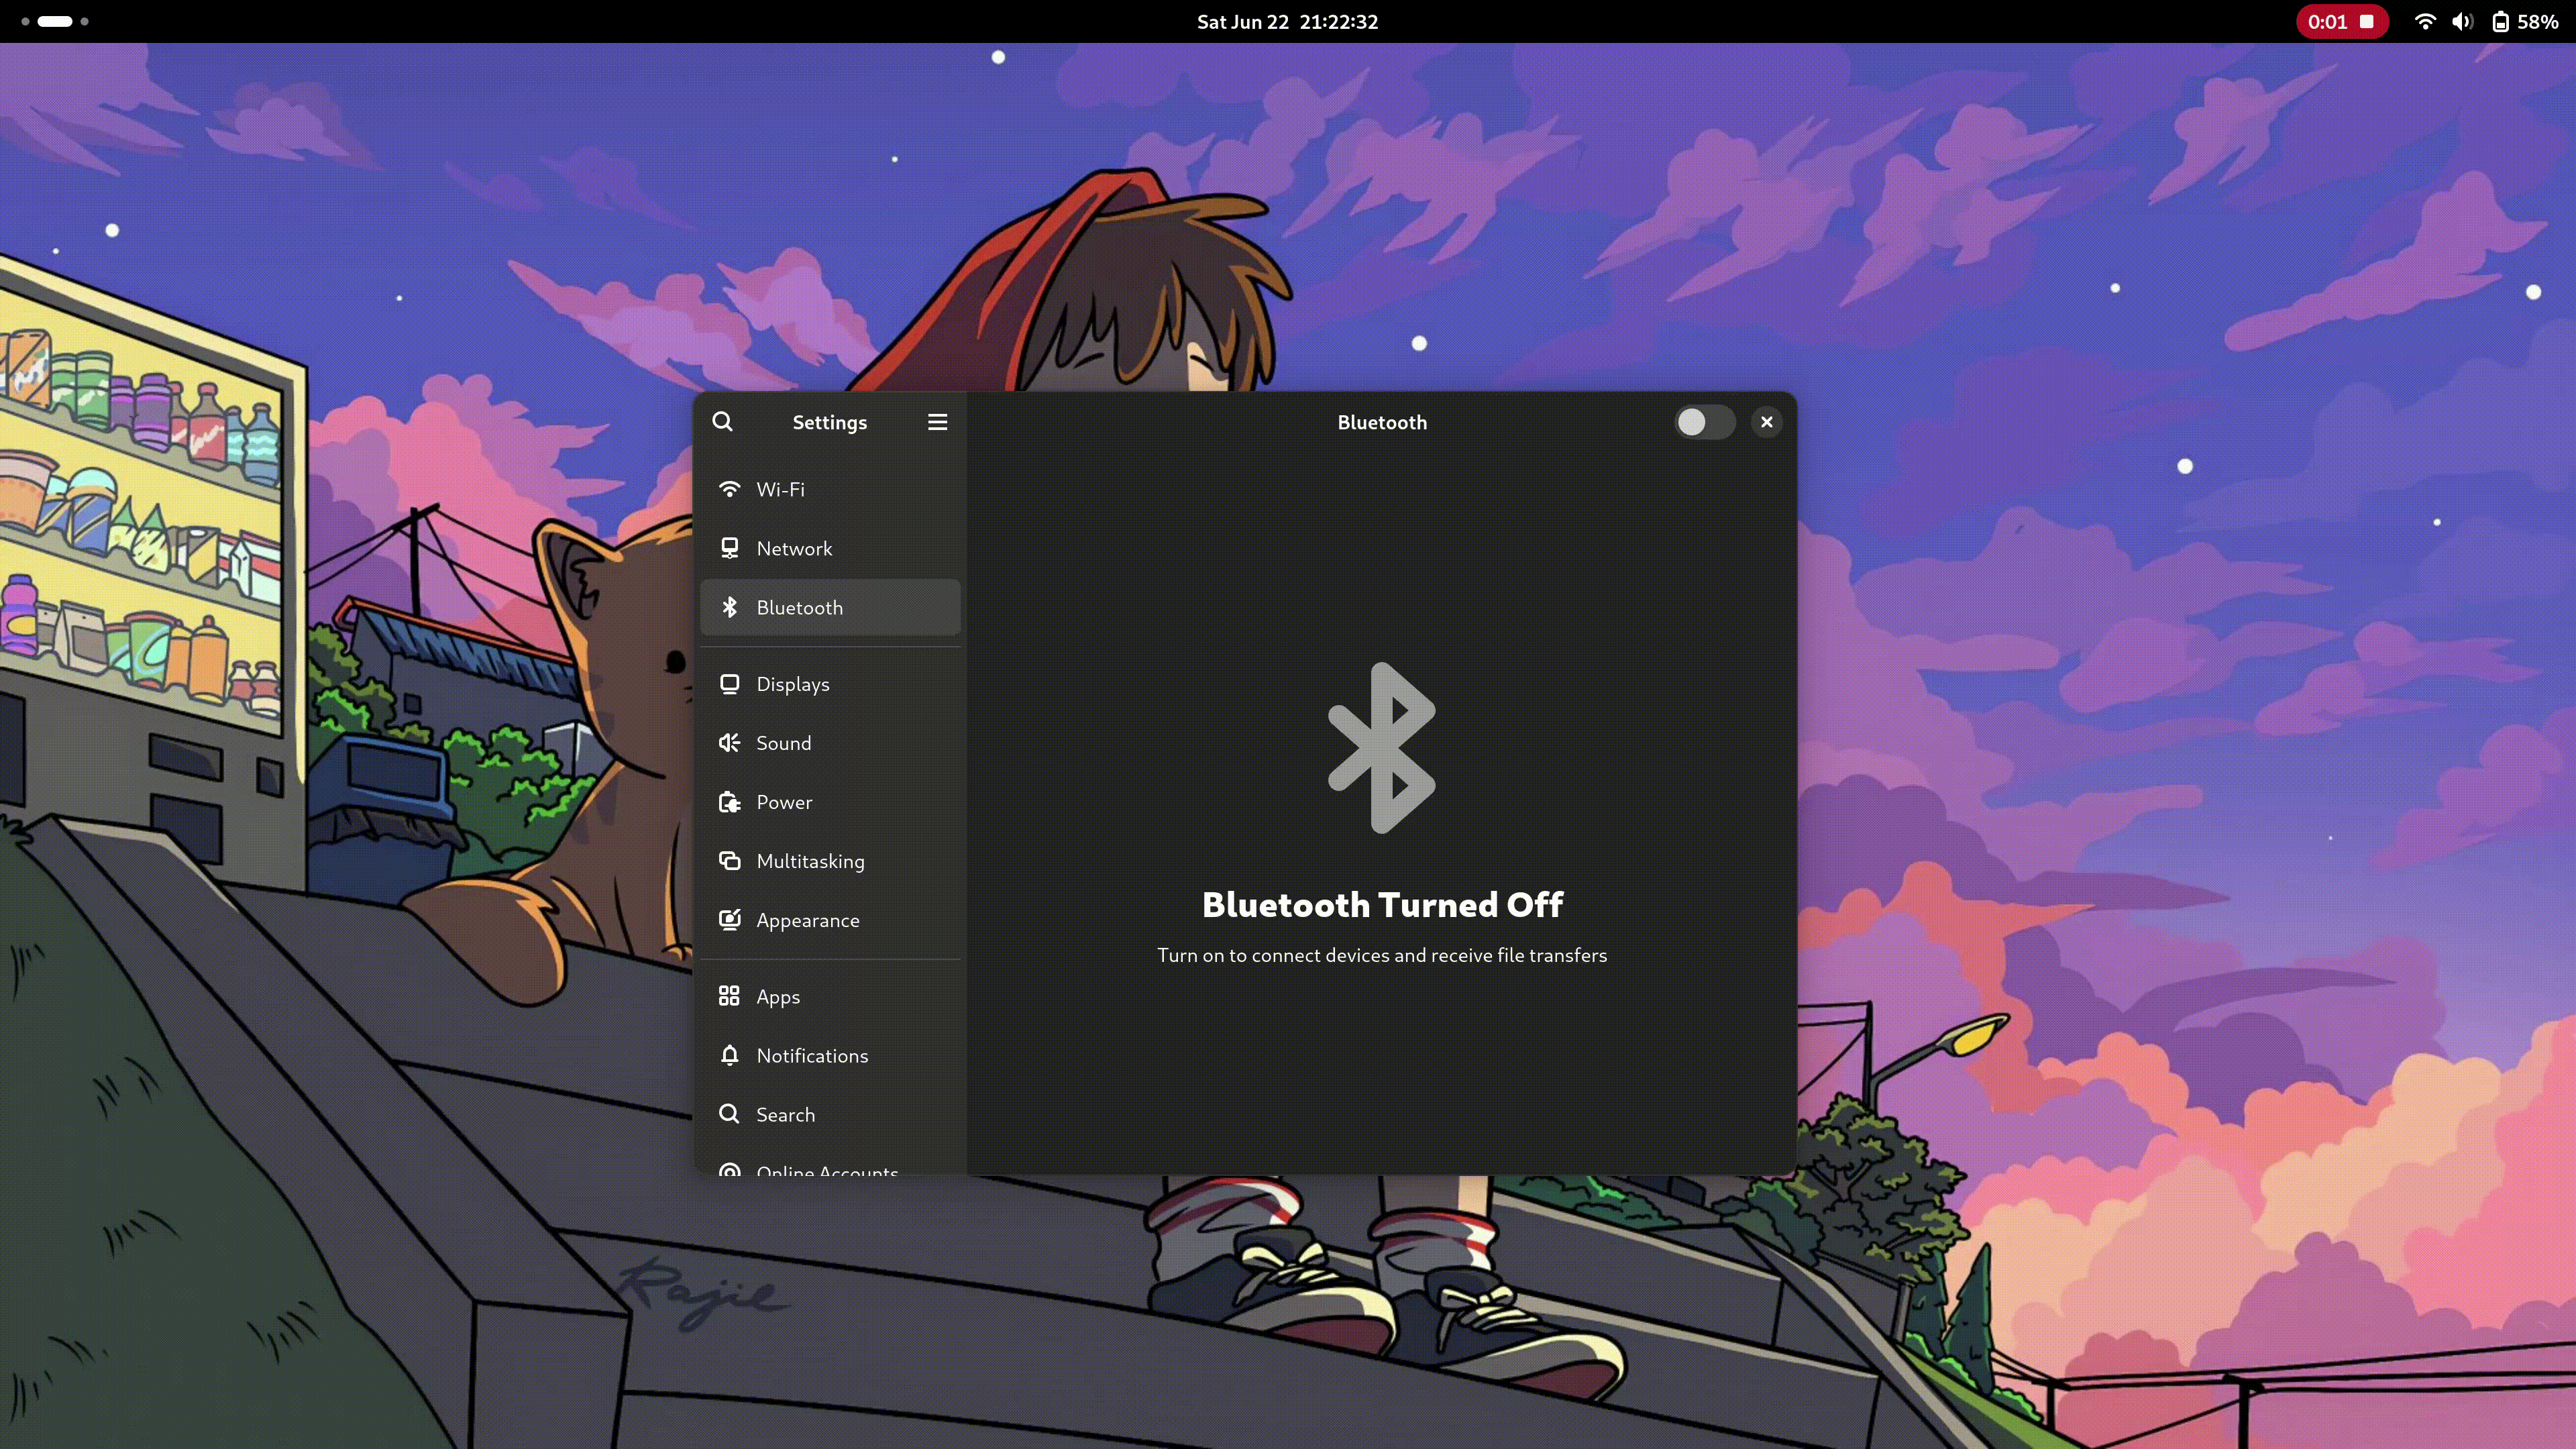Screen dimensions: 2576x1449
Task: Open the Wi-Fi settings panel
Action: [830, 489]
